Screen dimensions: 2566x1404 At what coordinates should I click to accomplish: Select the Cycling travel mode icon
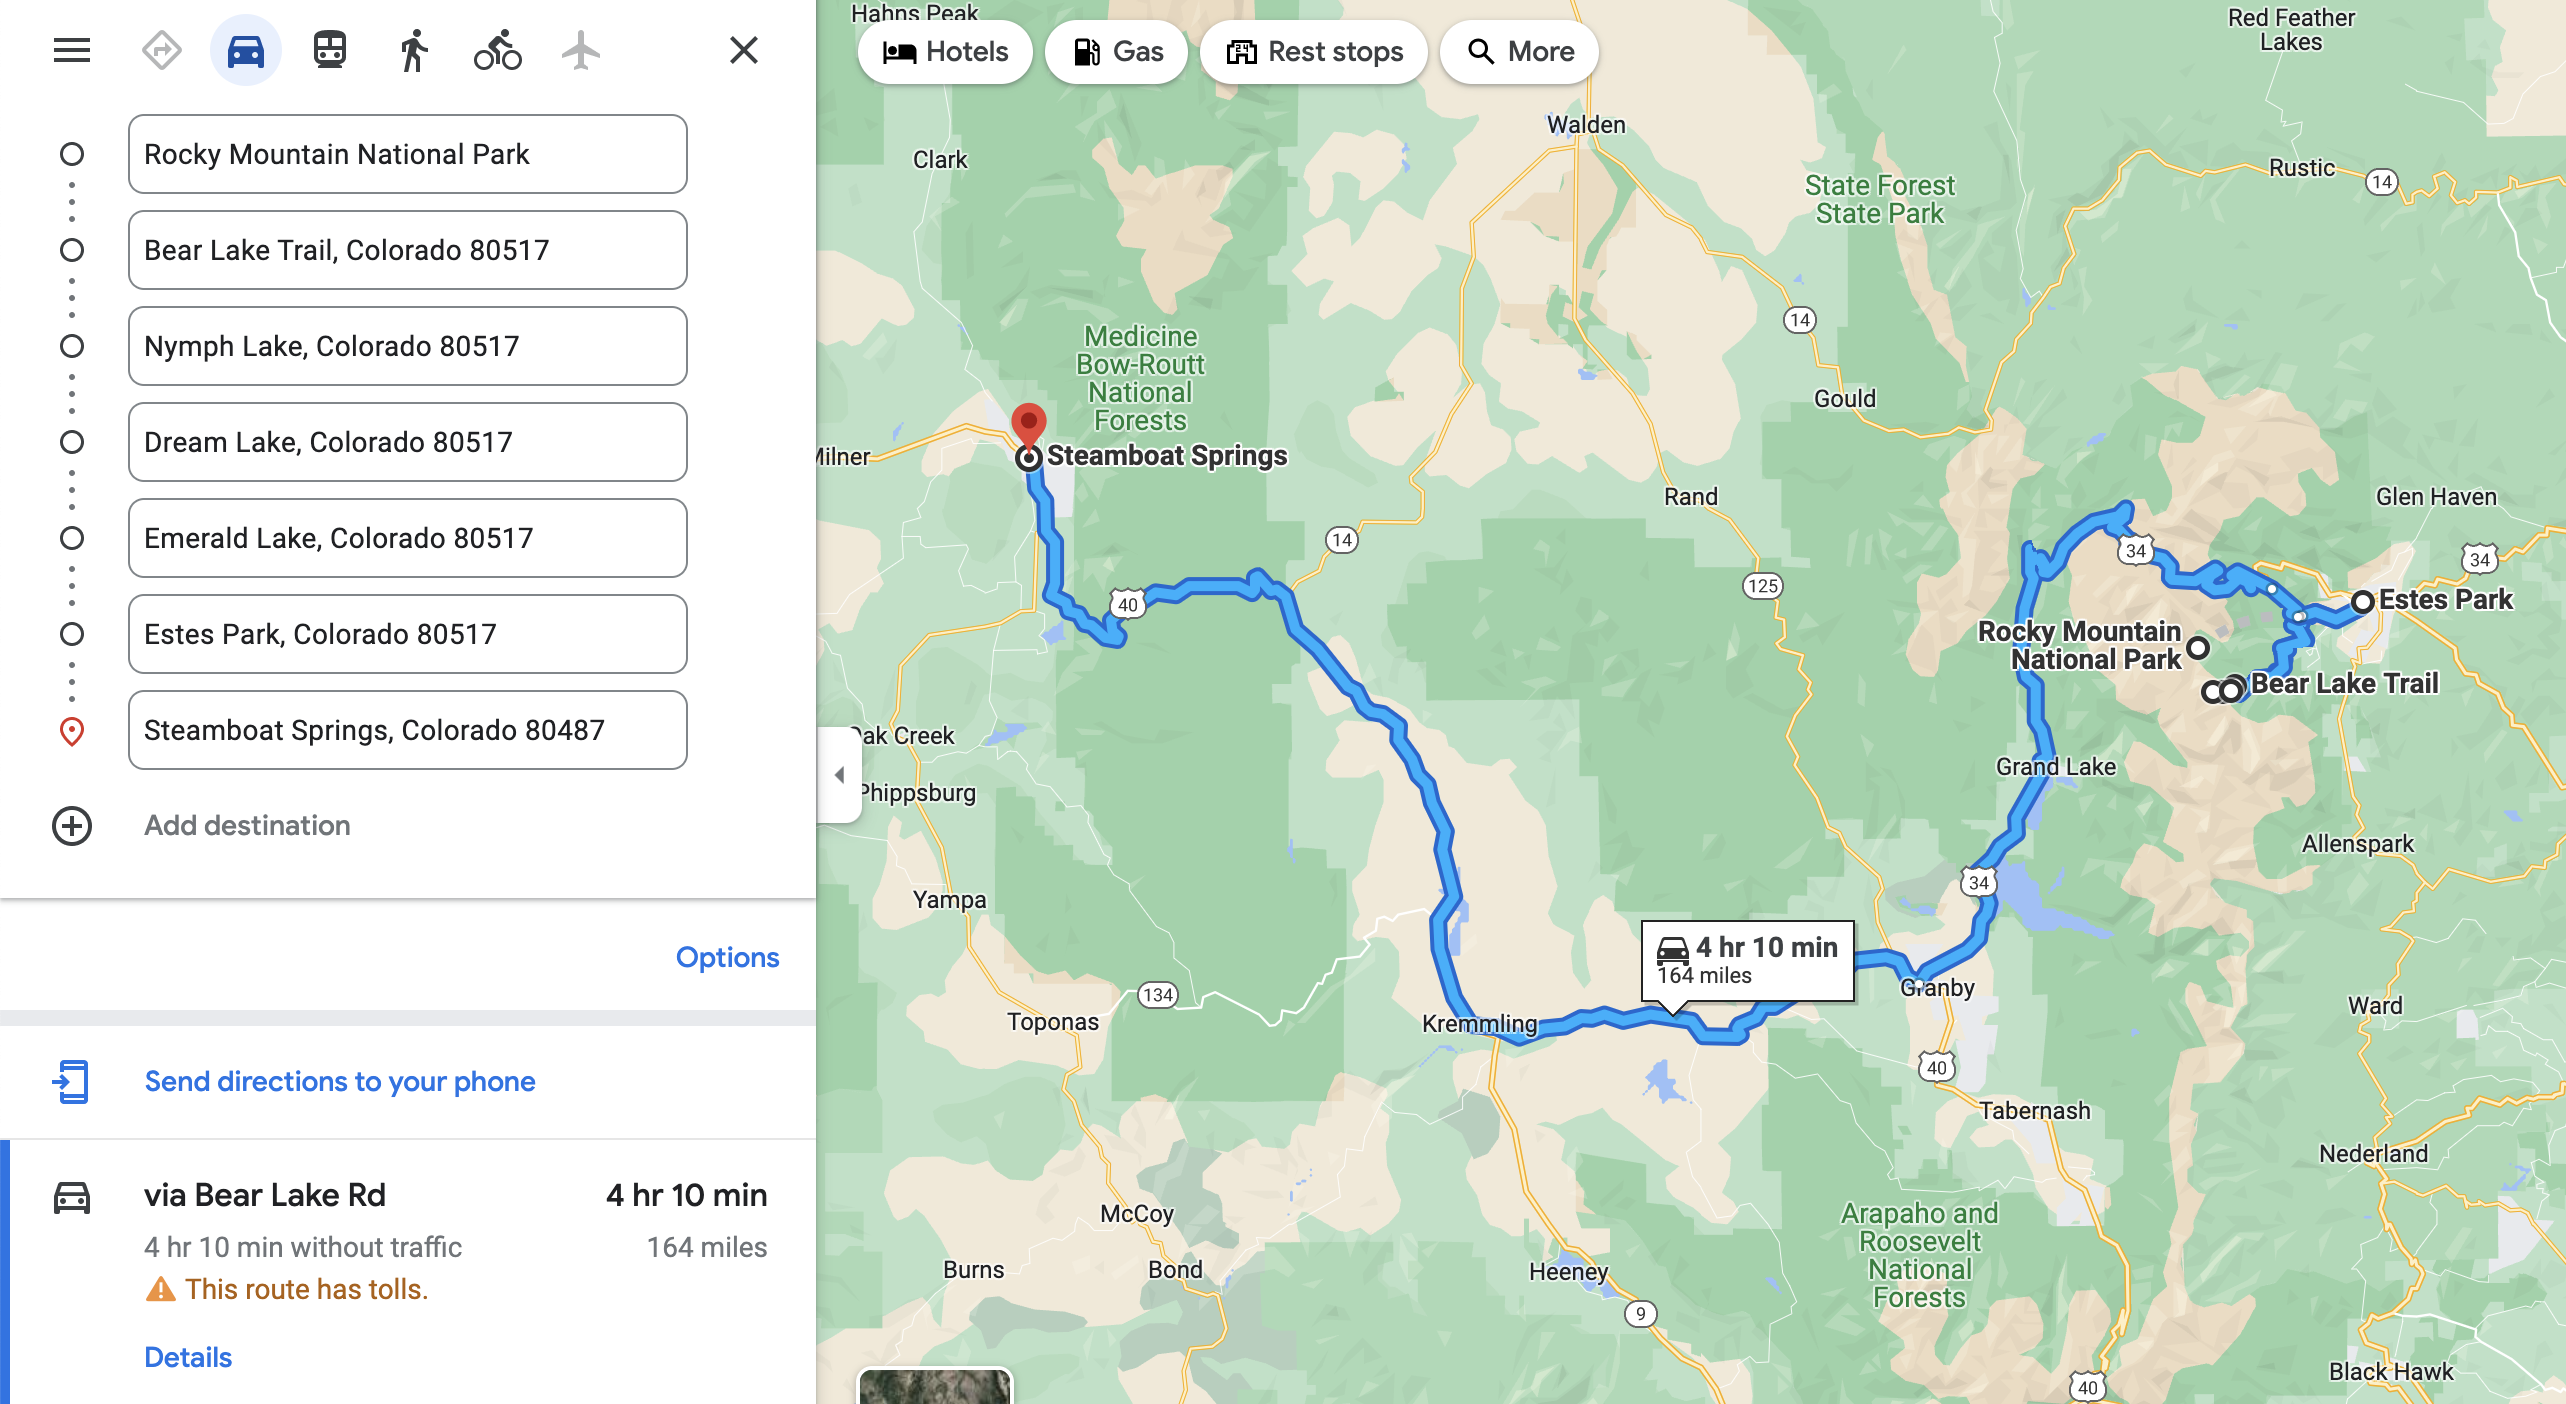coord(497,50)
